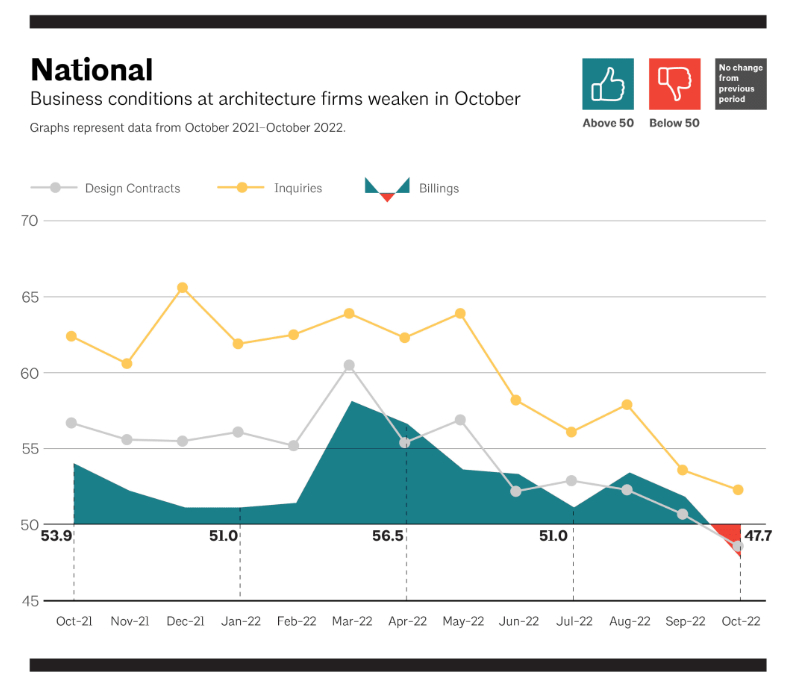
Task: Click the Graphs represent data note
Action: coord(187,127)
